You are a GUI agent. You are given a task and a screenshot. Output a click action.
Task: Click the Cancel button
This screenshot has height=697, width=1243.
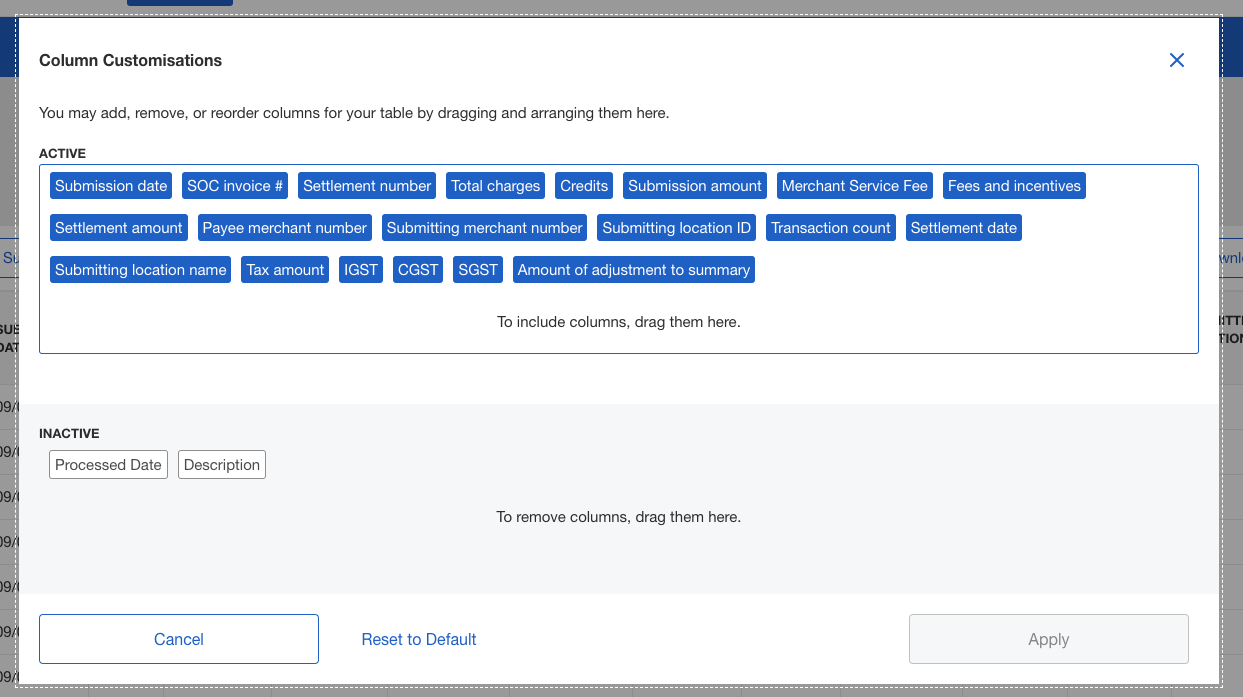click(178, 638)
